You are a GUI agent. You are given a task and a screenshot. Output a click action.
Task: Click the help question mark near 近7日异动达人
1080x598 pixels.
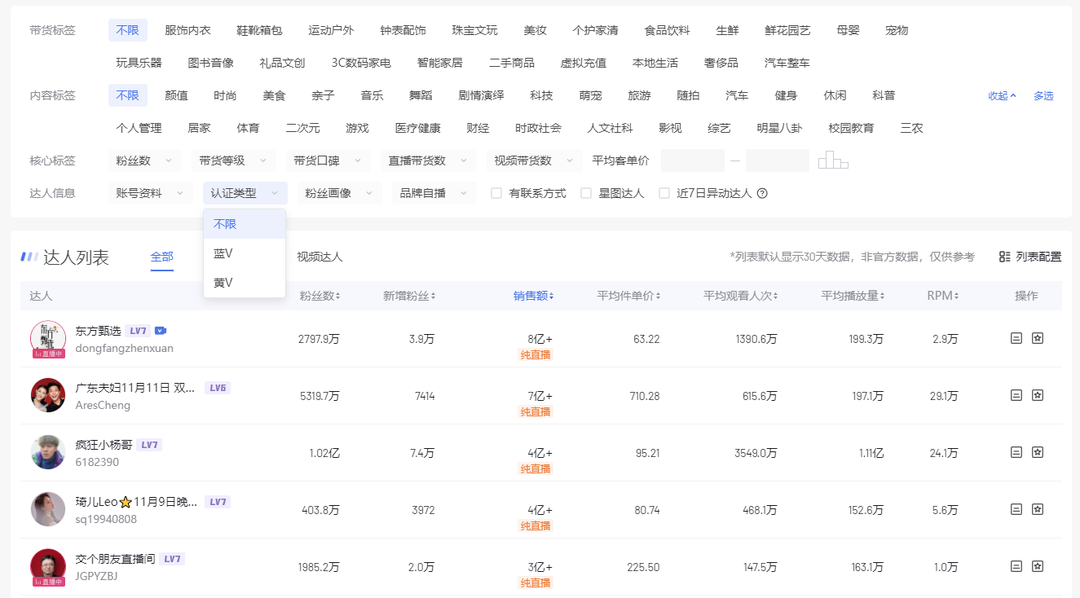[764, 193]
